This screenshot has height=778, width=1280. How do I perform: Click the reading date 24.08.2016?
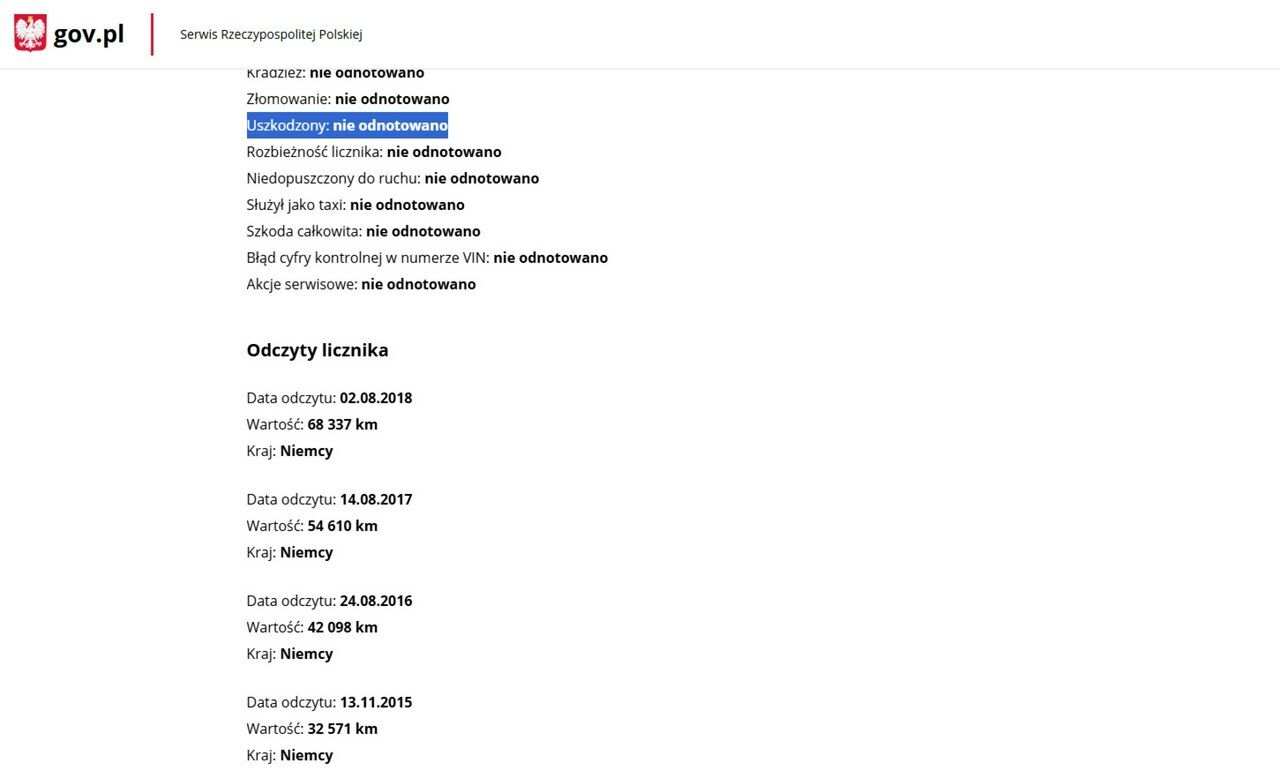click(x=375, y=601)
